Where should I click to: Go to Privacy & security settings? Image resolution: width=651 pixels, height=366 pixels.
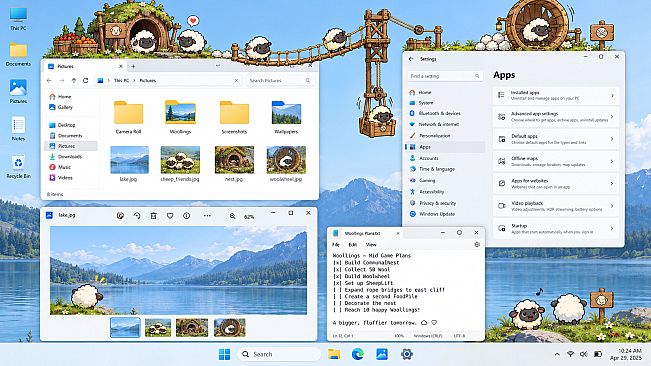pos(438,203)
